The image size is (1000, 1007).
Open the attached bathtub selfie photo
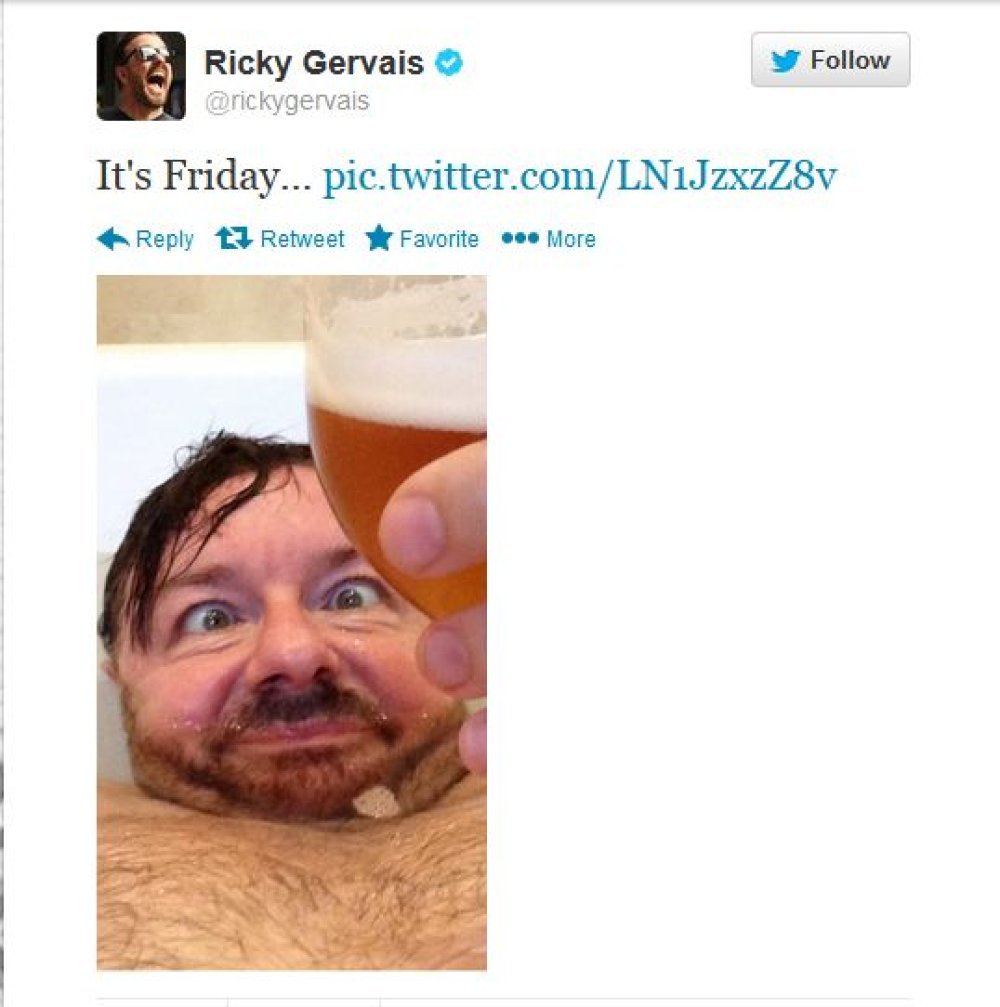(x=292, y=622)
